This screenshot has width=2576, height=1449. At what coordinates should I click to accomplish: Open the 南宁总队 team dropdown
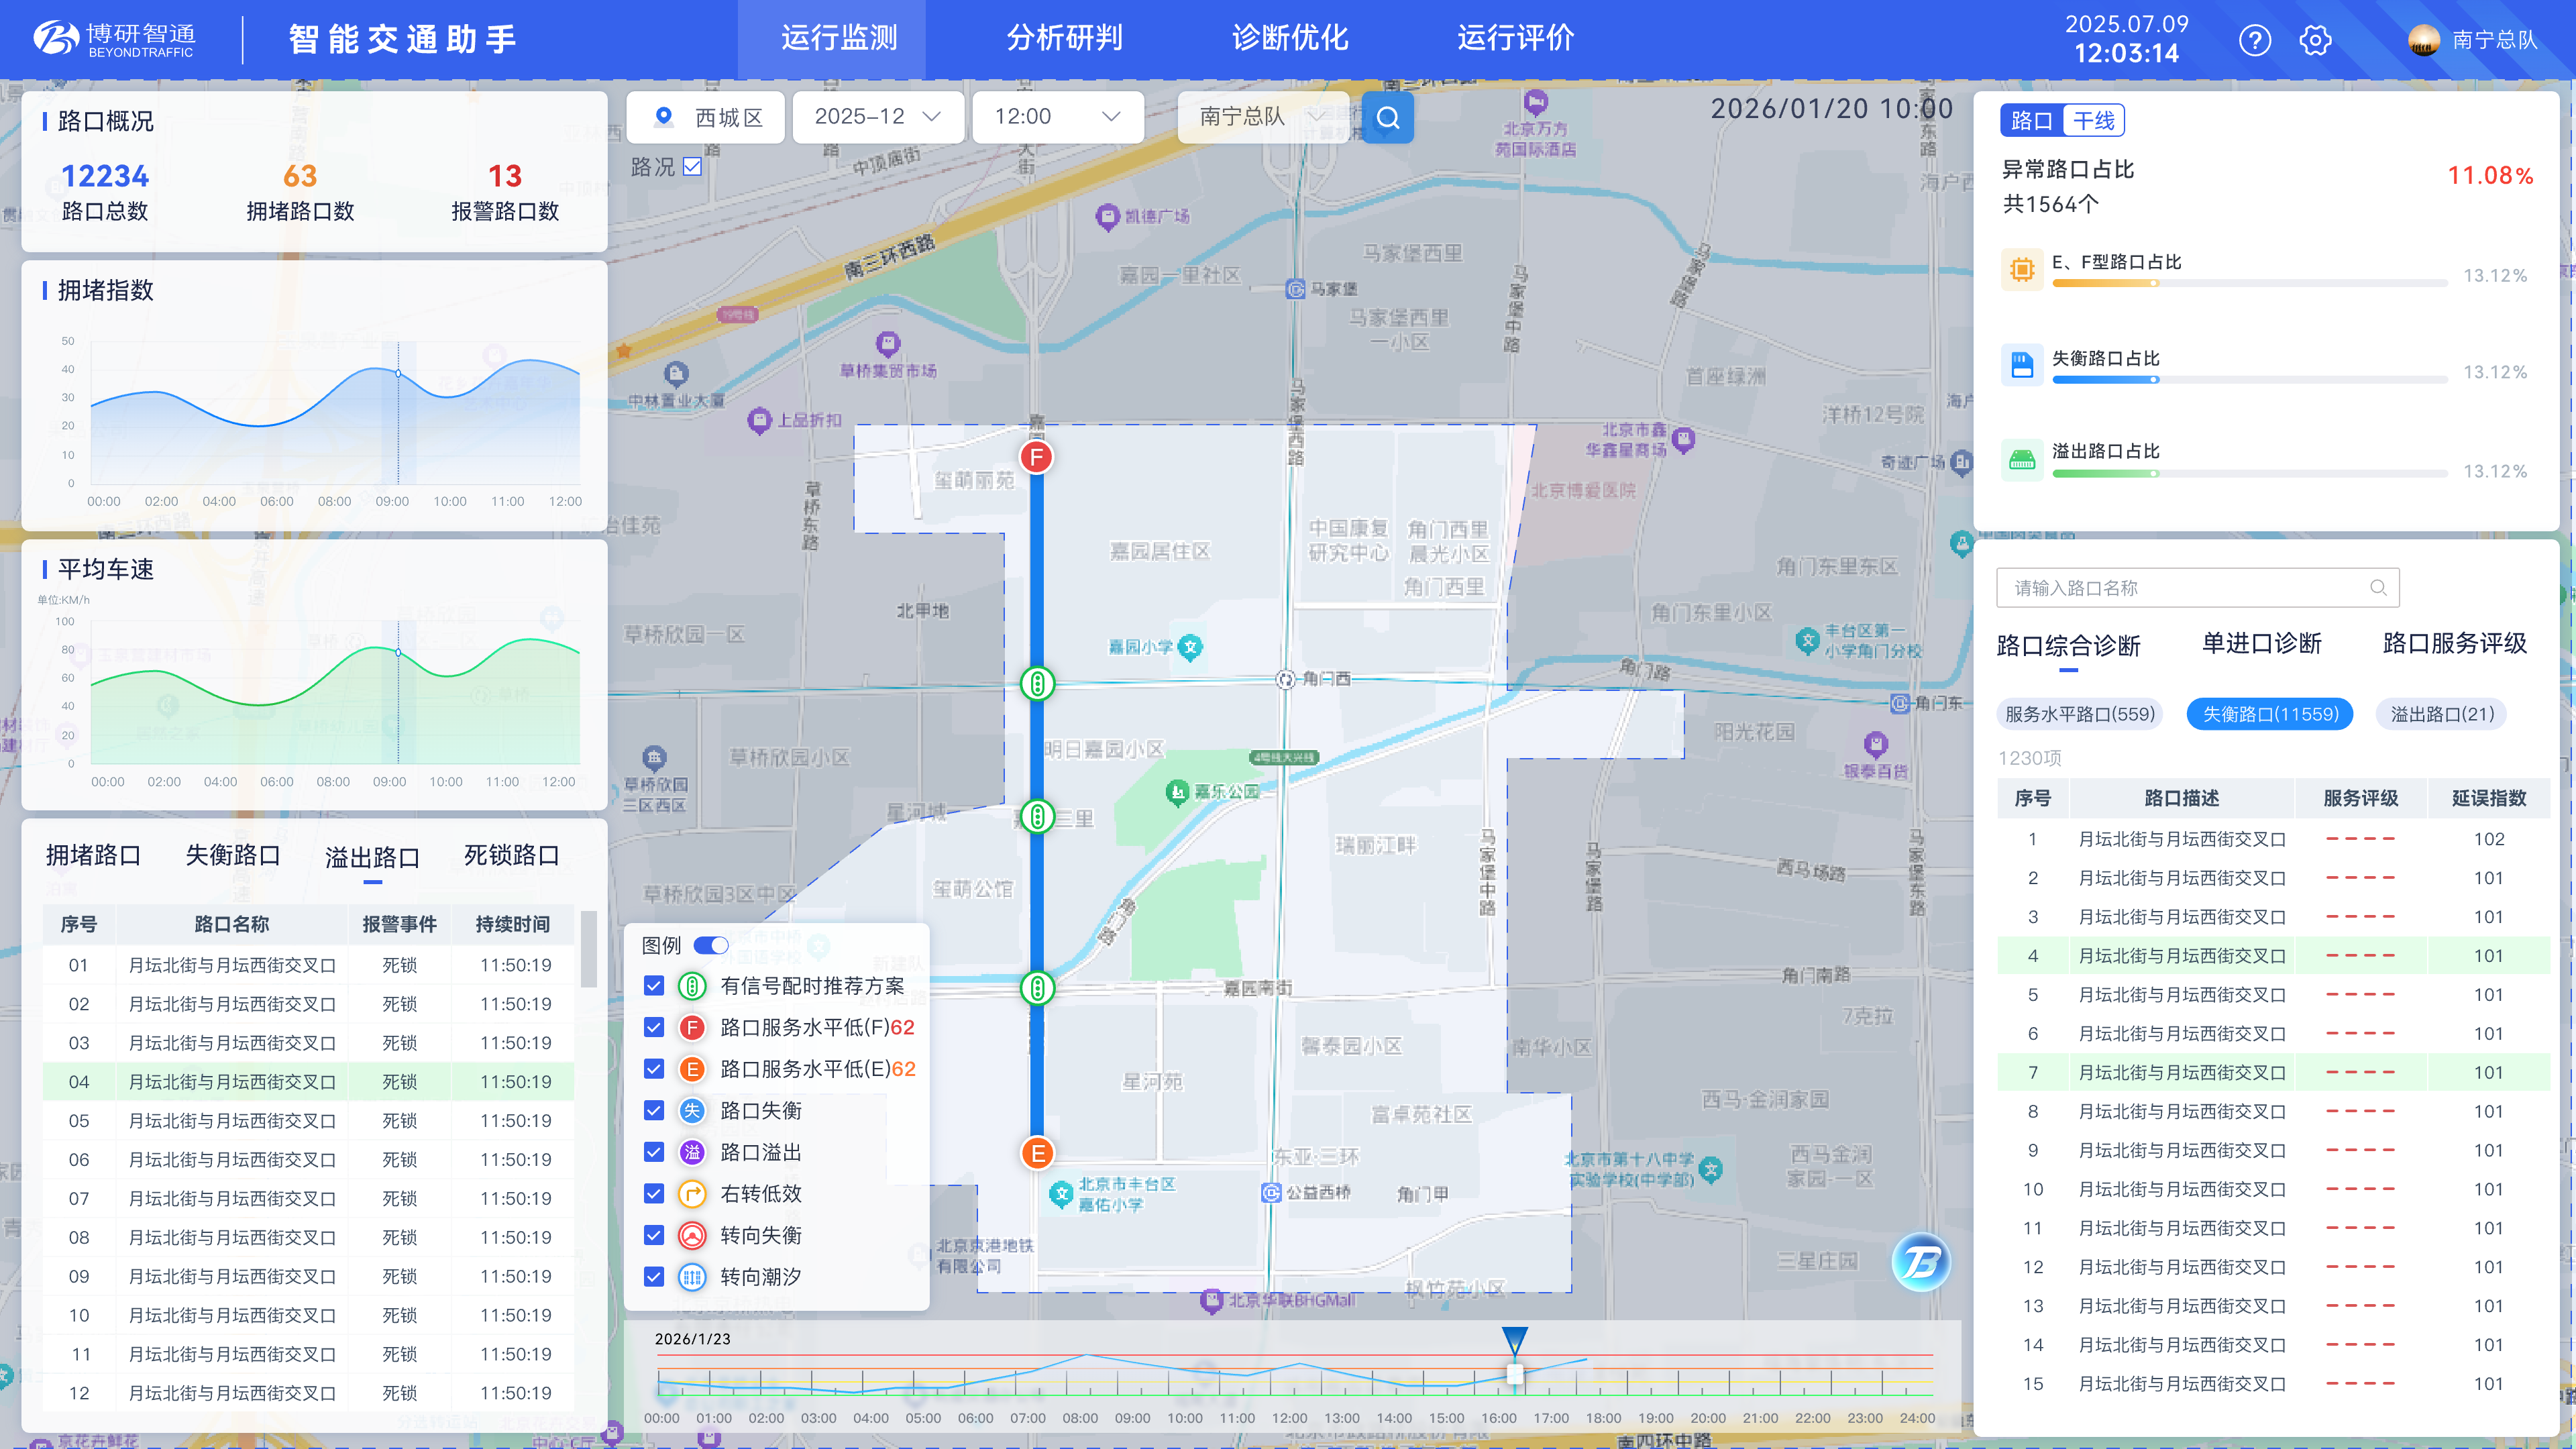(x=1263, y=117)
